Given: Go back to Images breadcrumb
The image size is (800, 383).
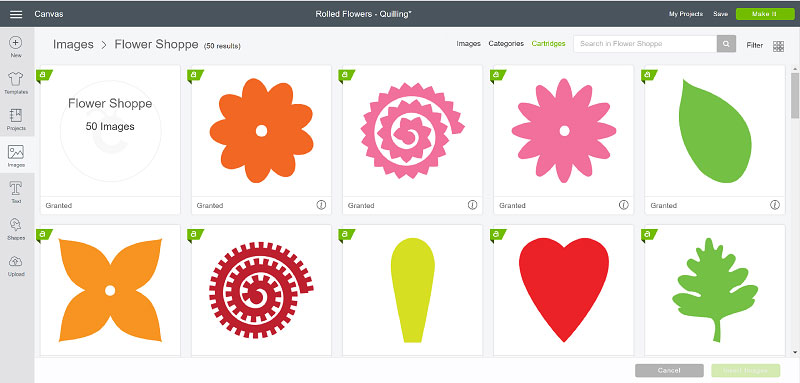Looking at the screenshot, I should click(73, 44).
